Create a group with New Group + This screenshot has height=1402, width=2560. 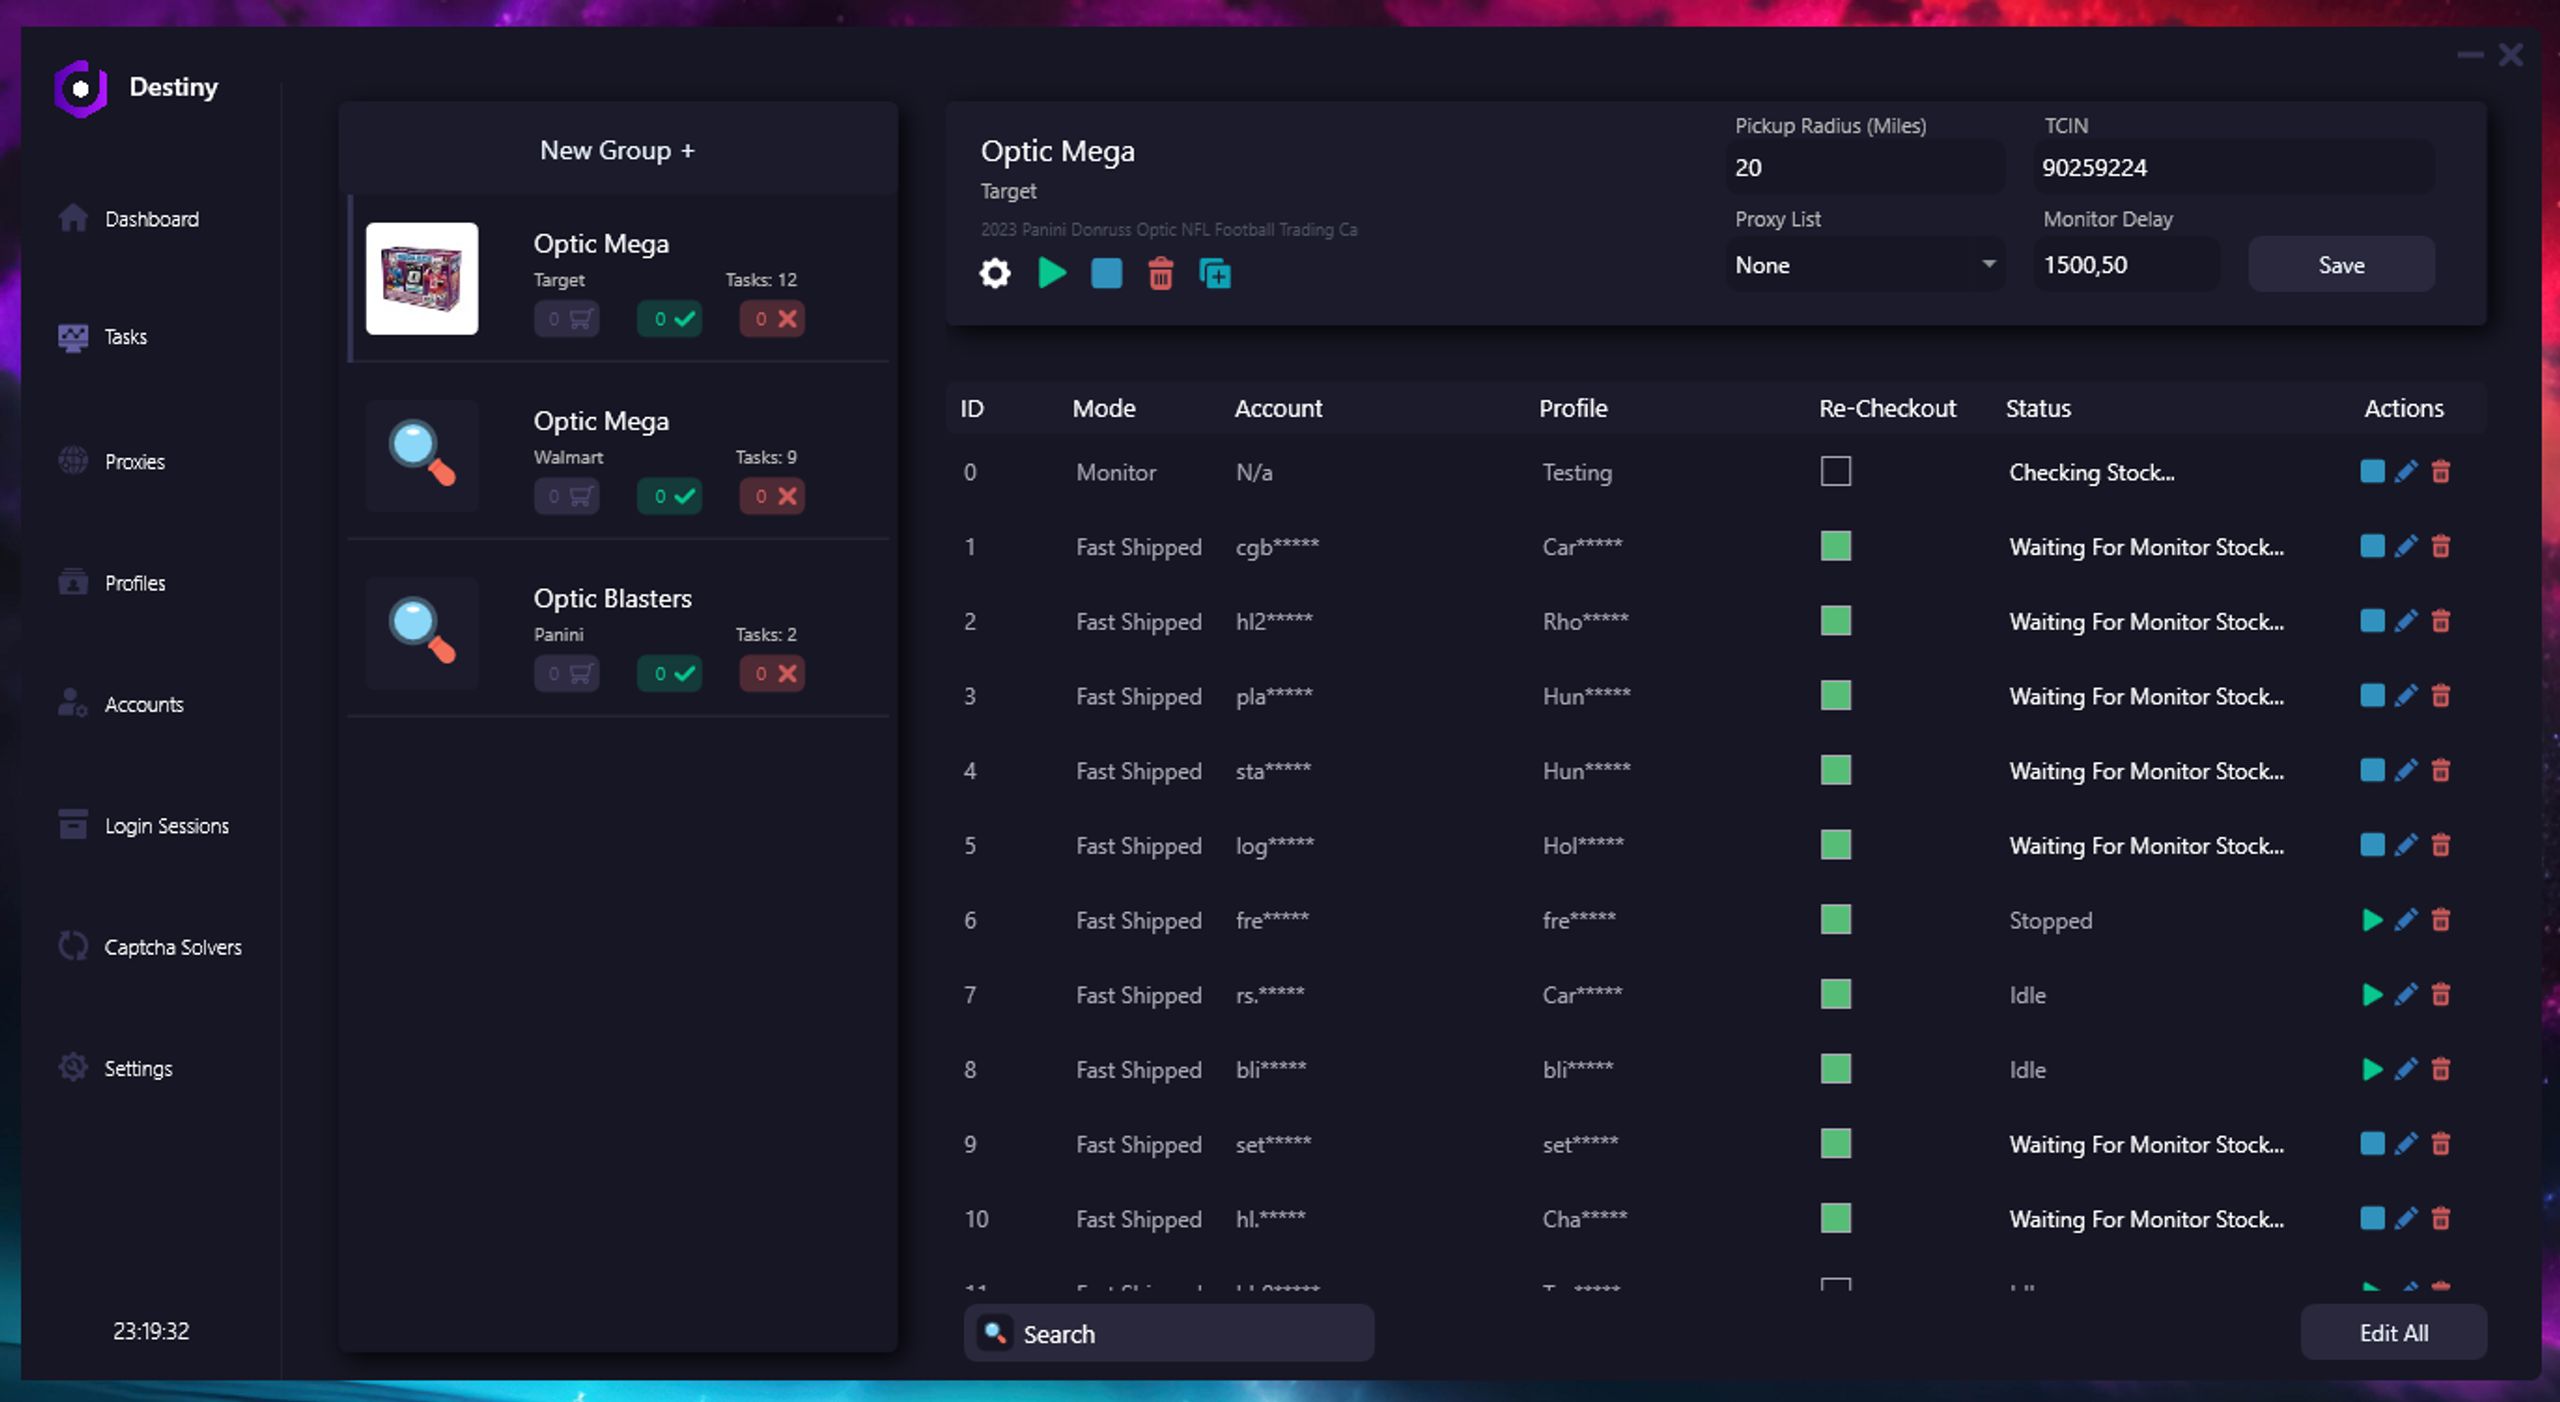pyautogui.click(x=617, y=150)
